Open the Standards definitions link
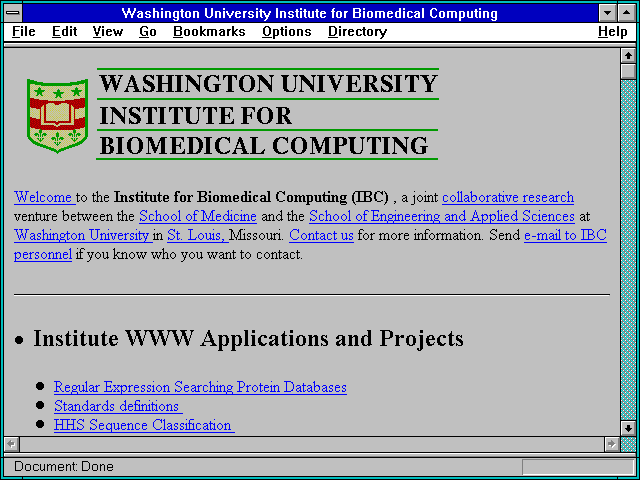This screenshot has width=640, height=480. pyautogui.click(x=118, y=406)
